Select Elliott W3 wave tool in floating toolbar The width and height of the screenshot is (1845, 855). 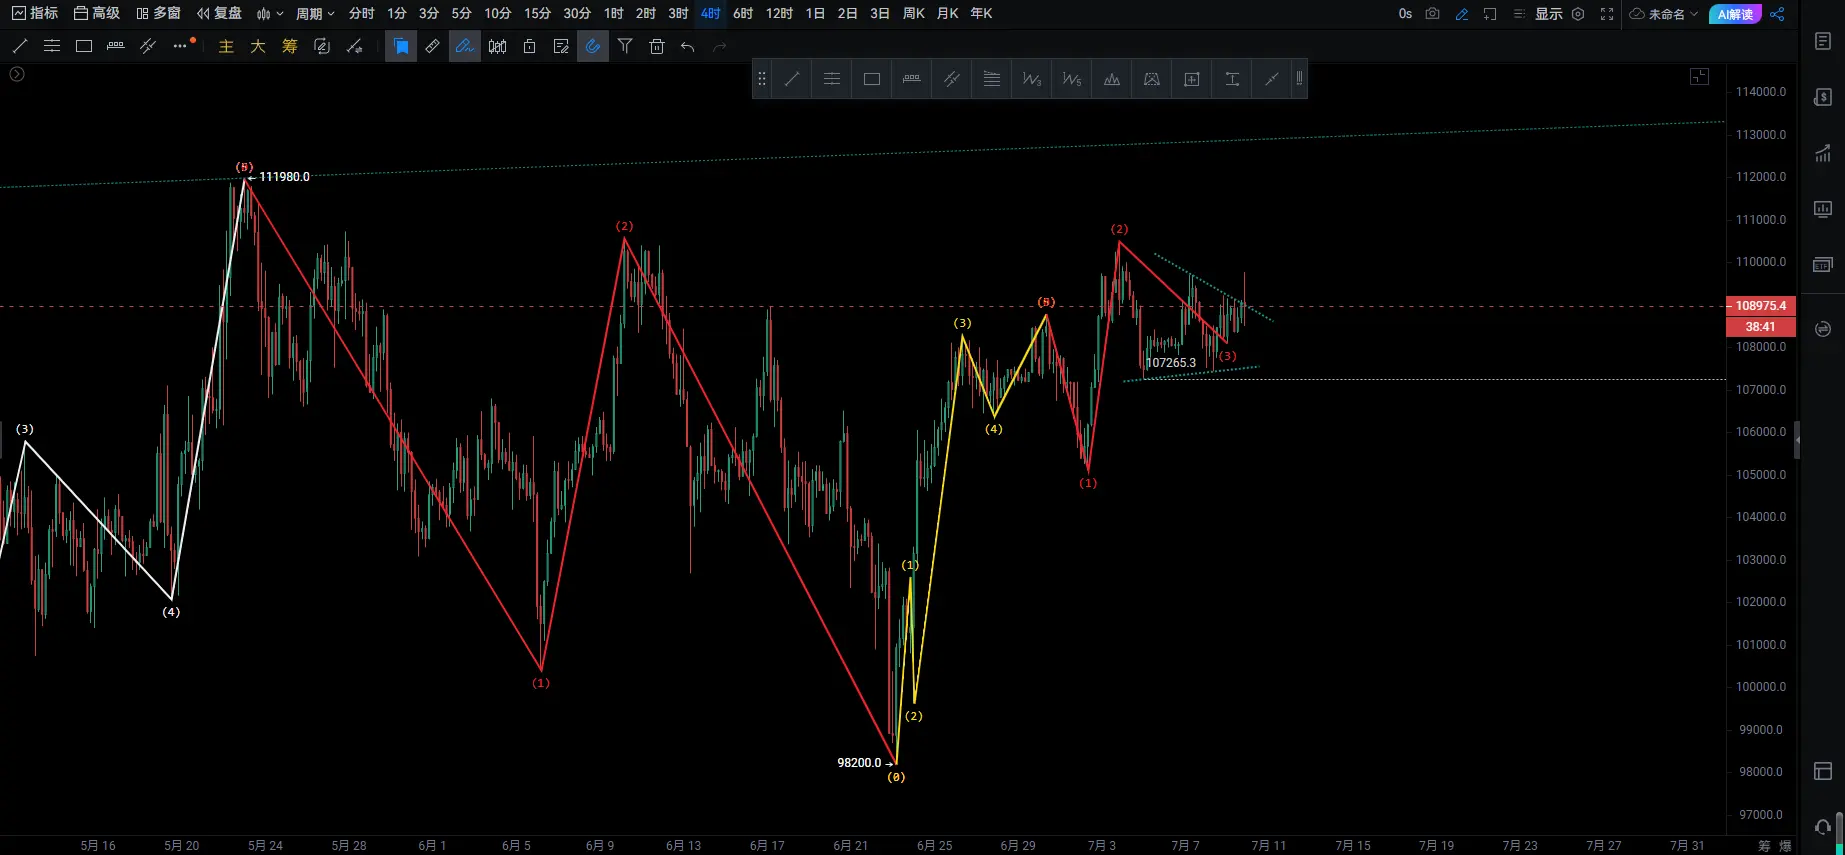point(1032,79)
